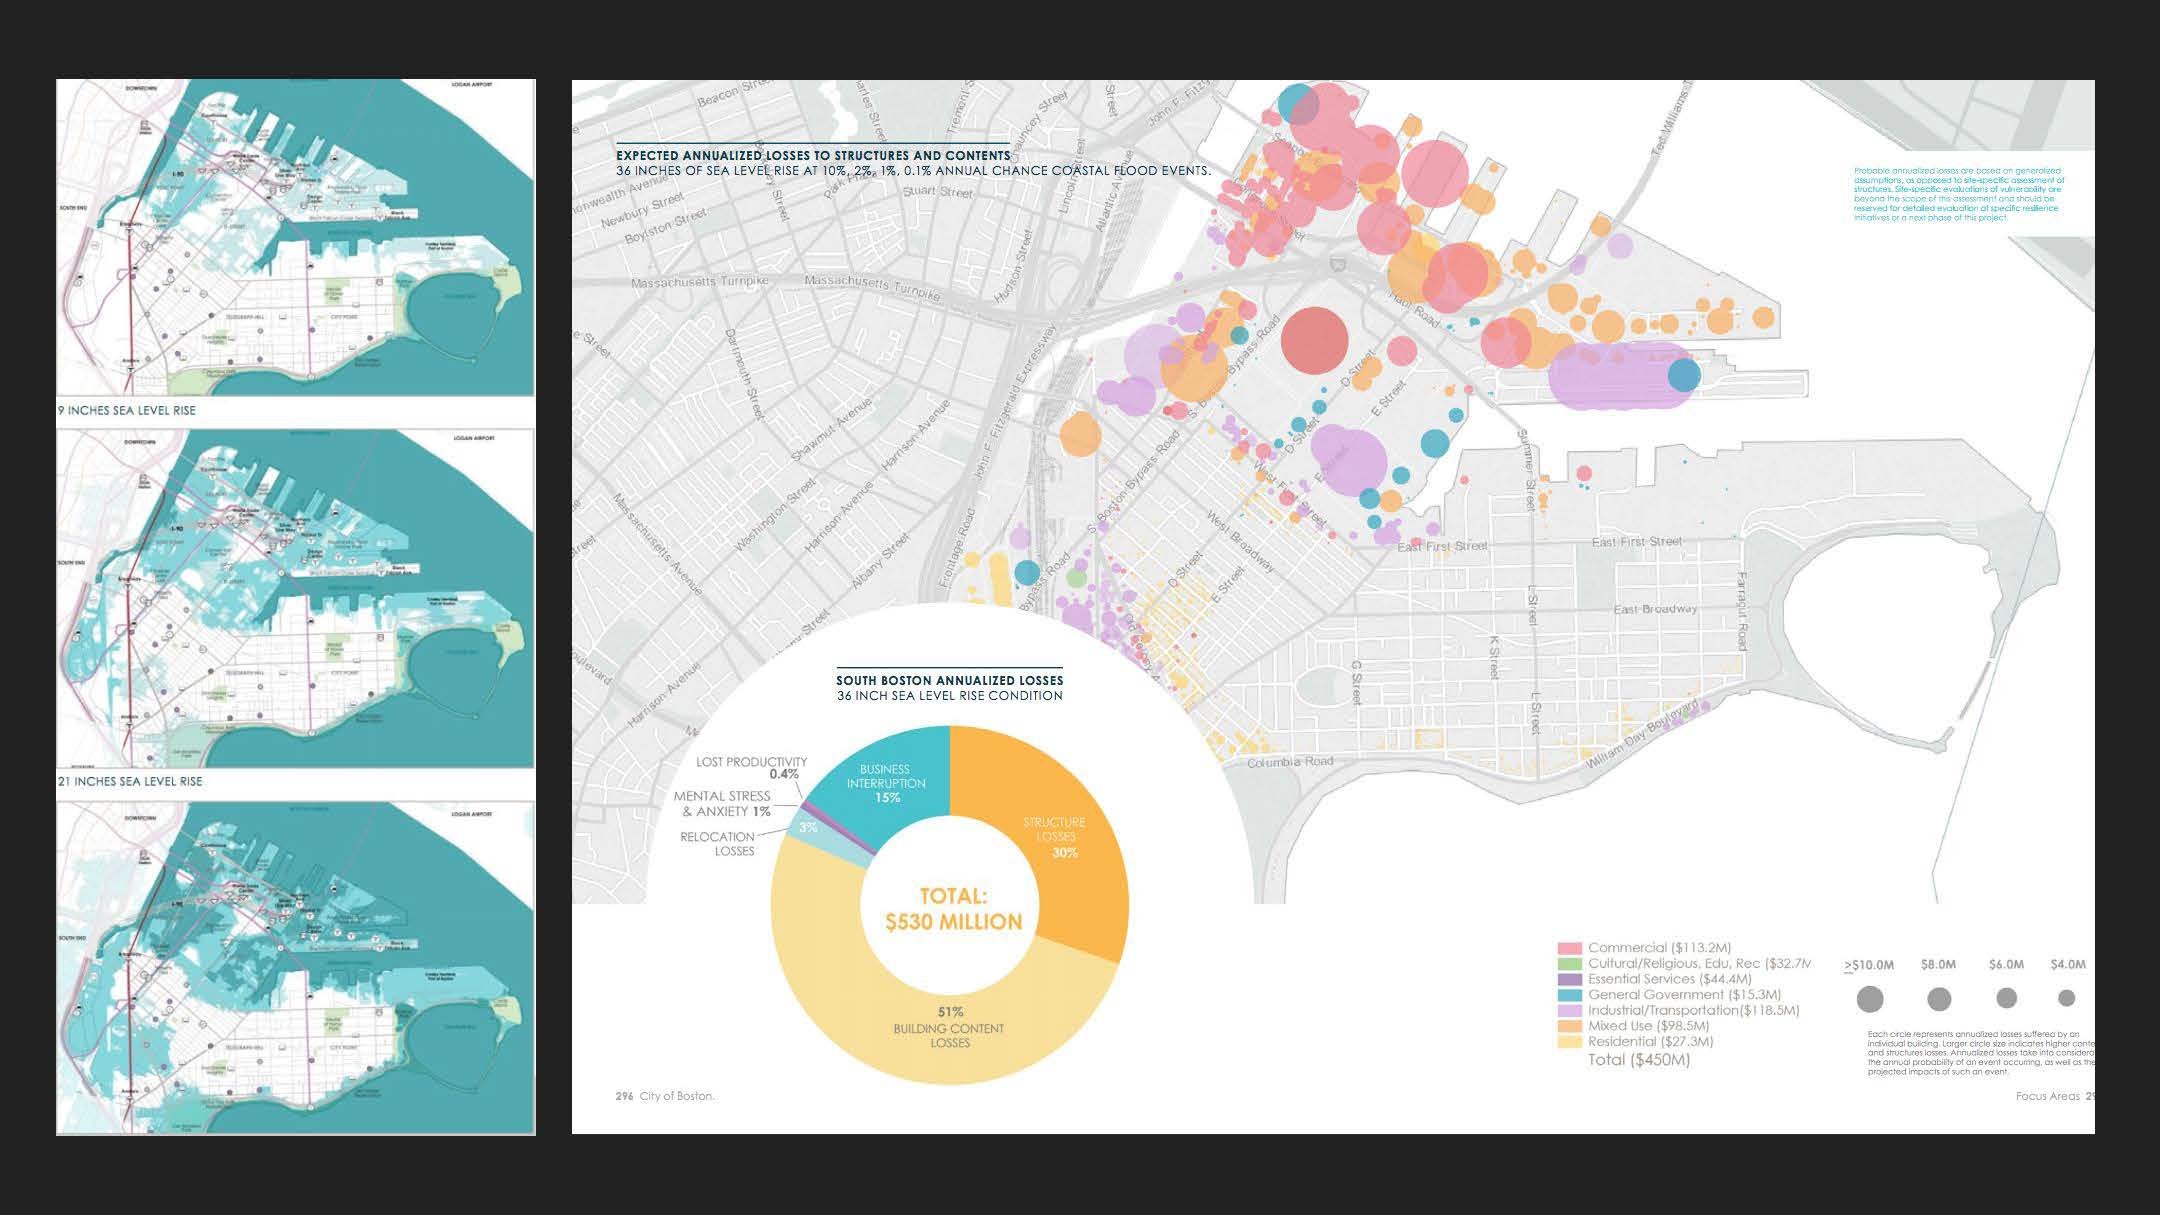Click the Mixed Use orange legend swatch
This screenshot has width=2160, height=1215.
(1569, 1026)
